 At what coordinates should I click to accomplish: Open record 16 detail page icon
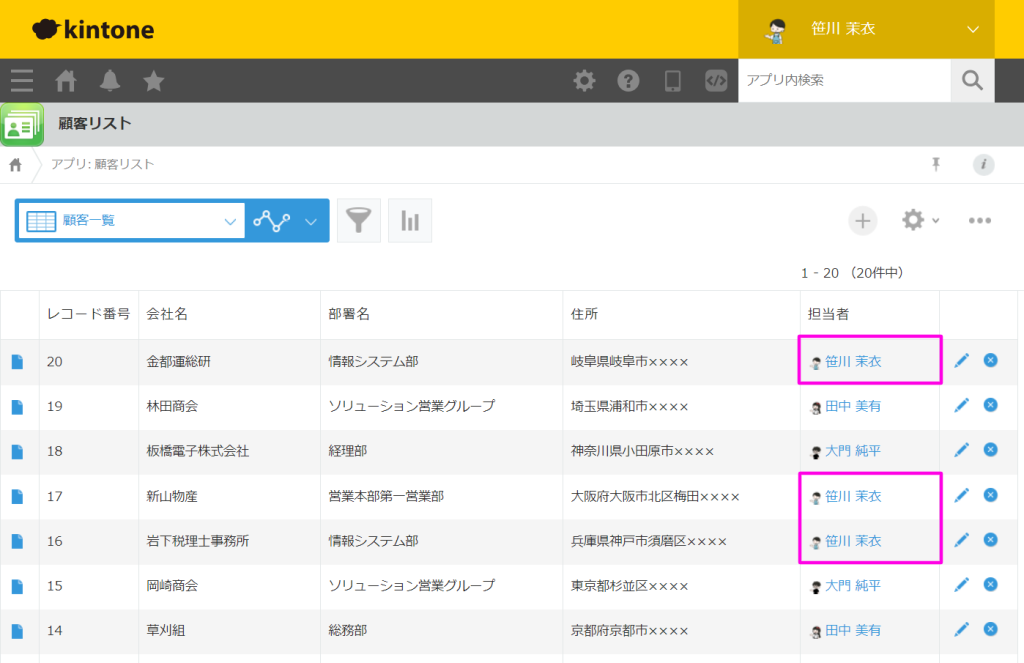click(x=18, y=542)
